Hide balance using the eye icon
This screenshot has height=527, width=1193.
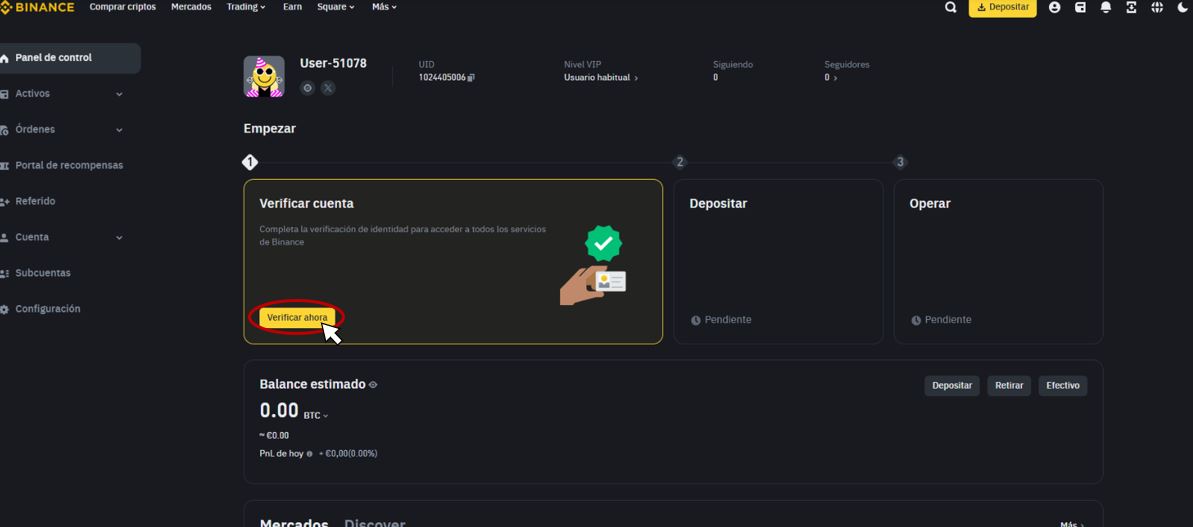coord(373,385)
